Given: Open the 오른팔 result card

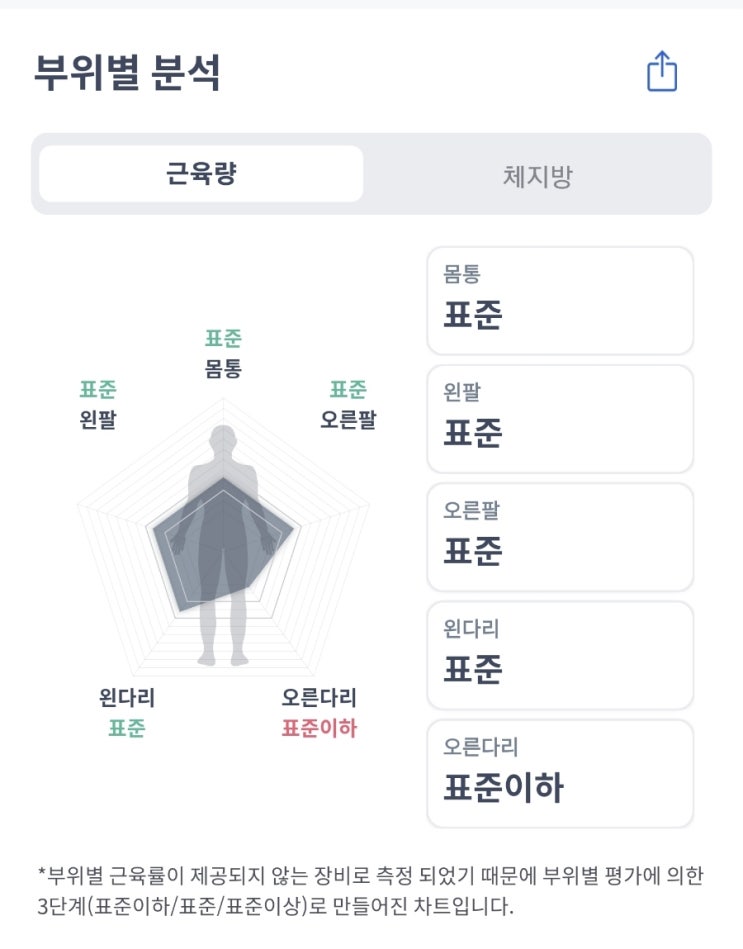Looking at the screenshot, I should click(560, 537).
